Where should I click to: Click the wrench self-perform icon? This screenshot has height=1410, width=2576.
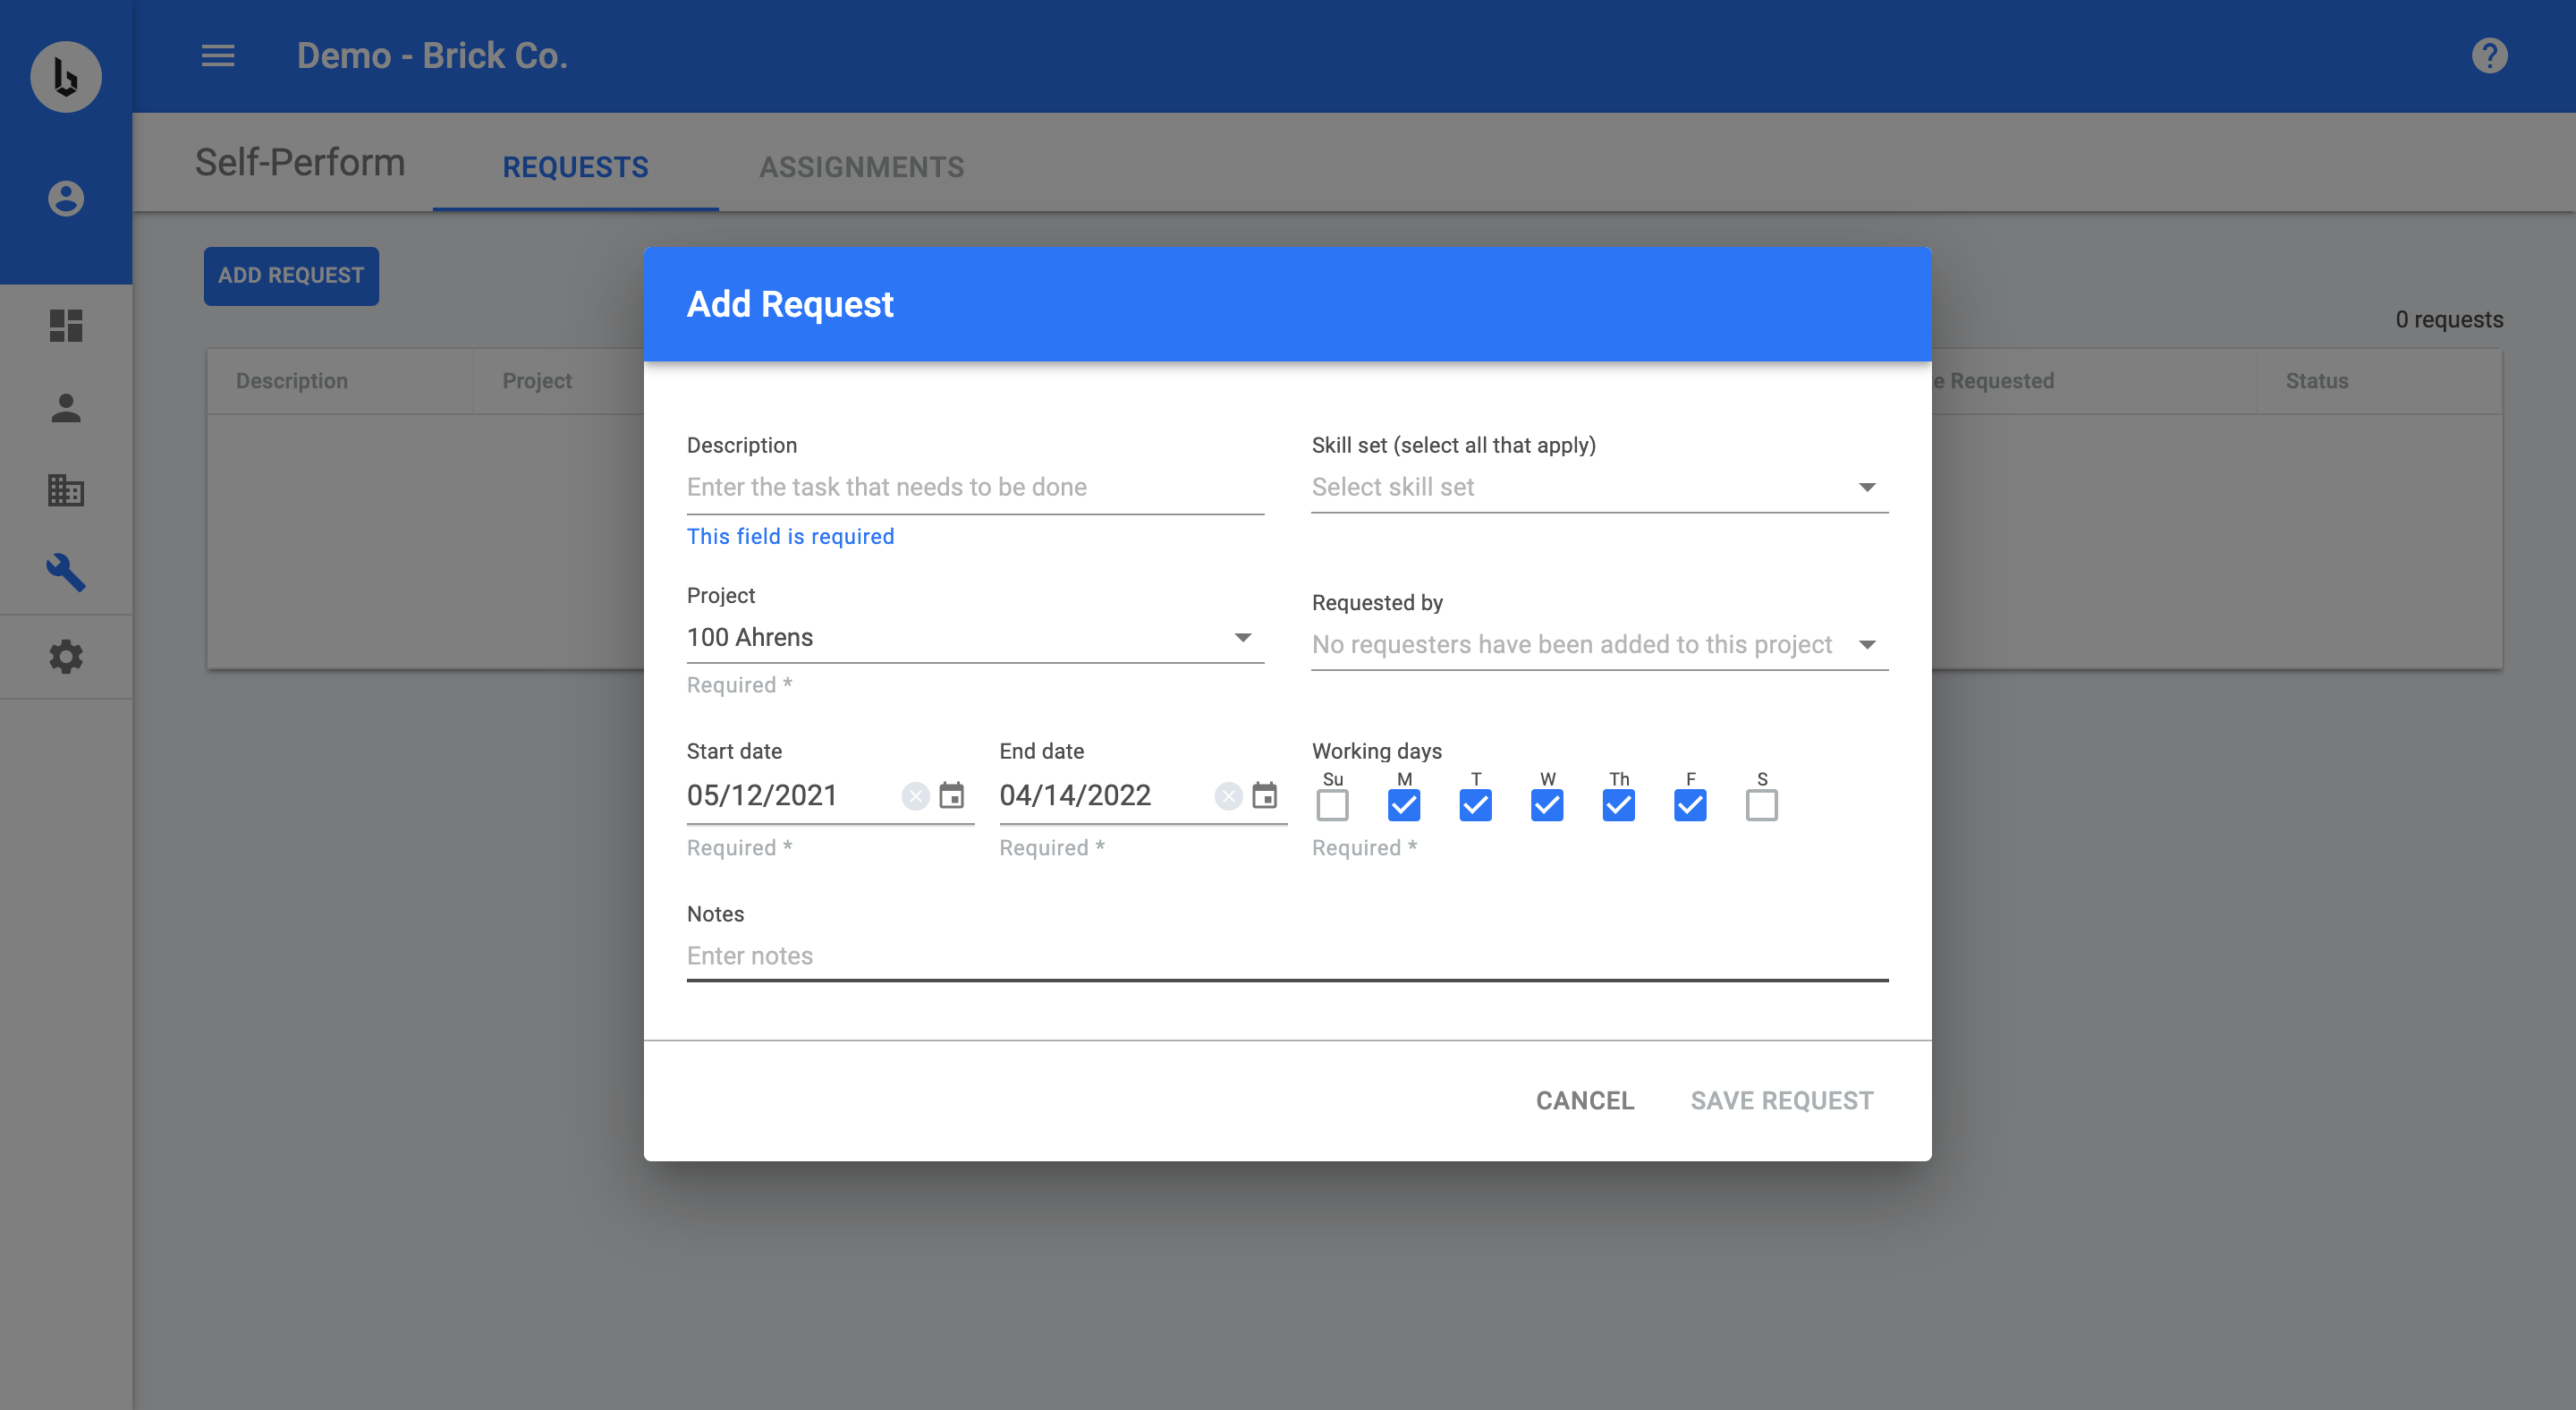click(66, 573)
